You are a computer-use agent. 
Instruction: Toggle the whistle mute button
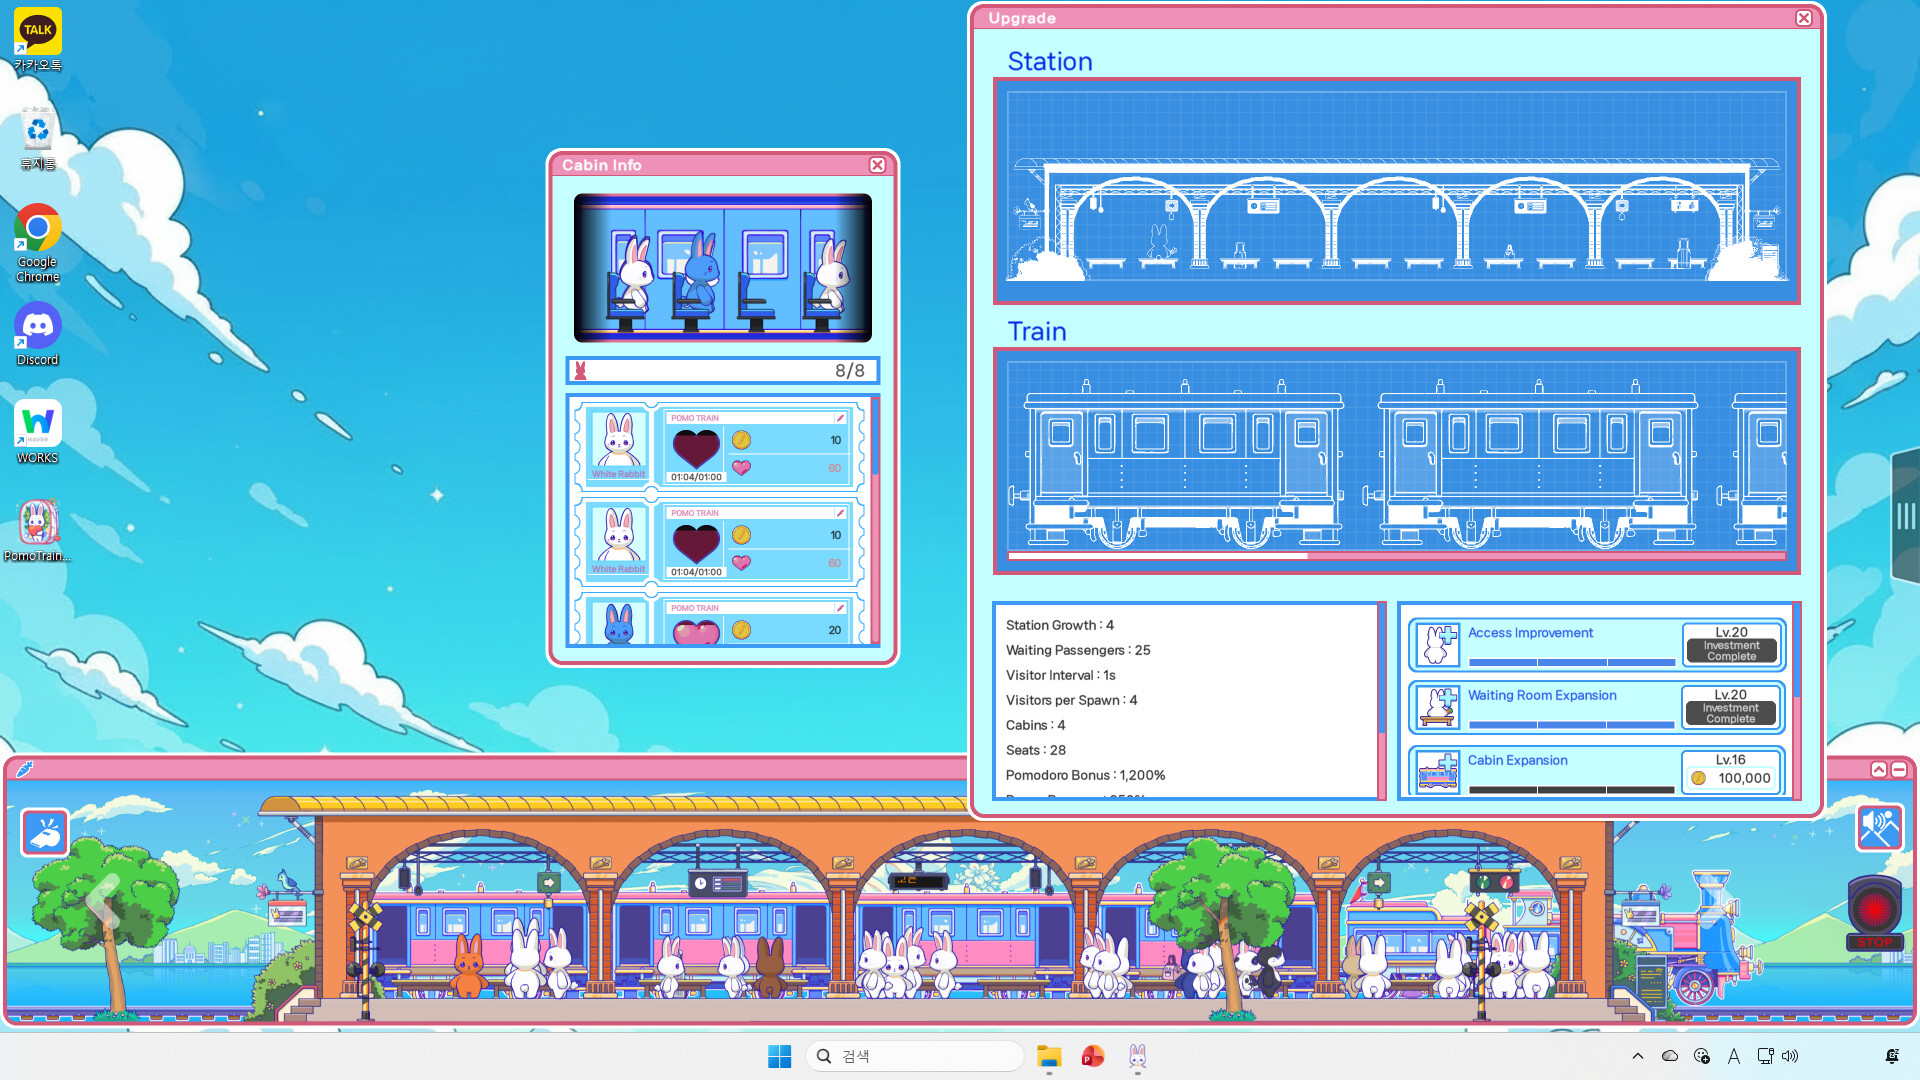pyautogui.click(x=1882, y=828)
